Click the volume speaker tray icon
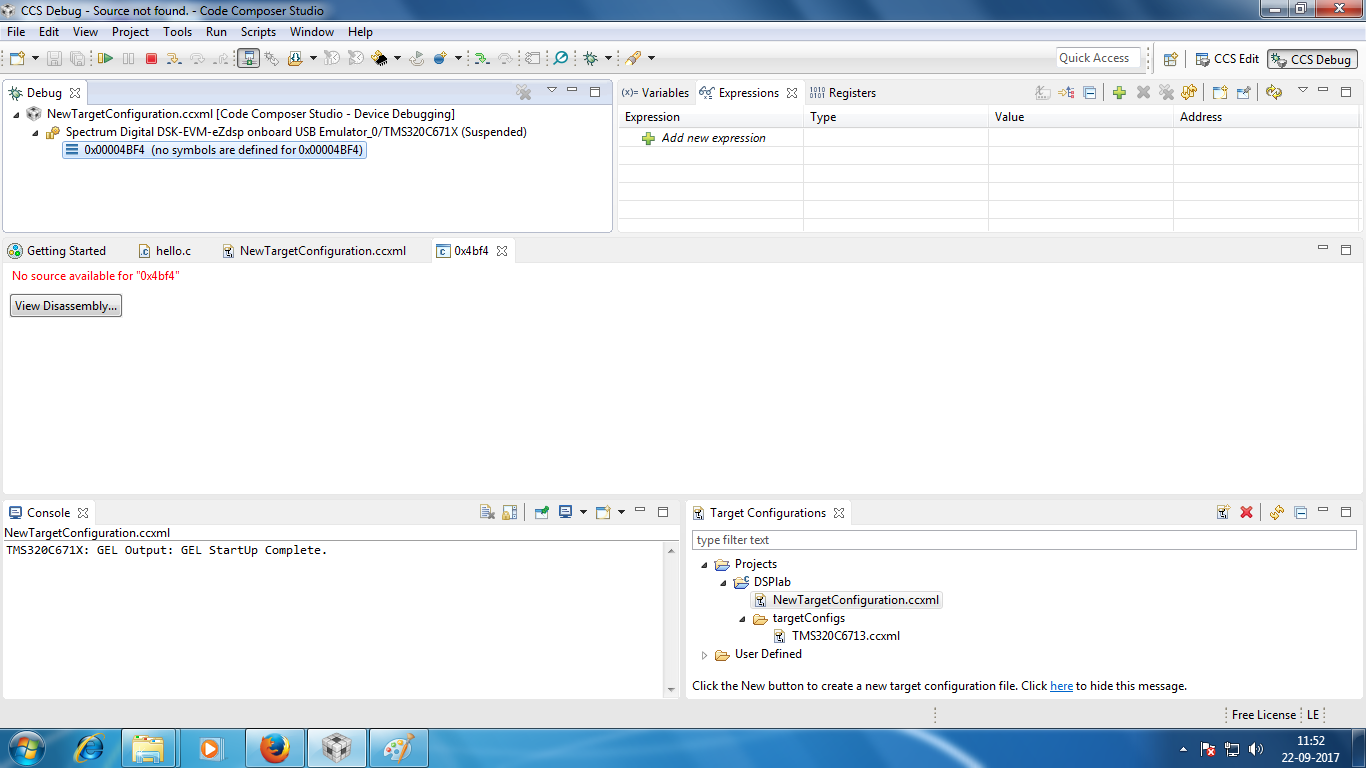The image size is (1366, 768). click(1256, 749)
